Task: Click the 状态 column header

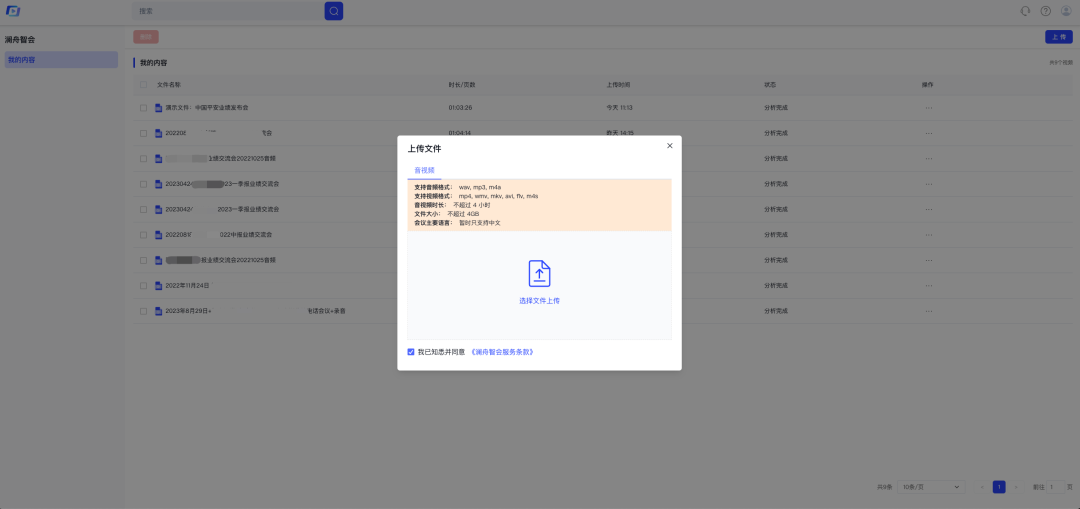Action: 770,85
